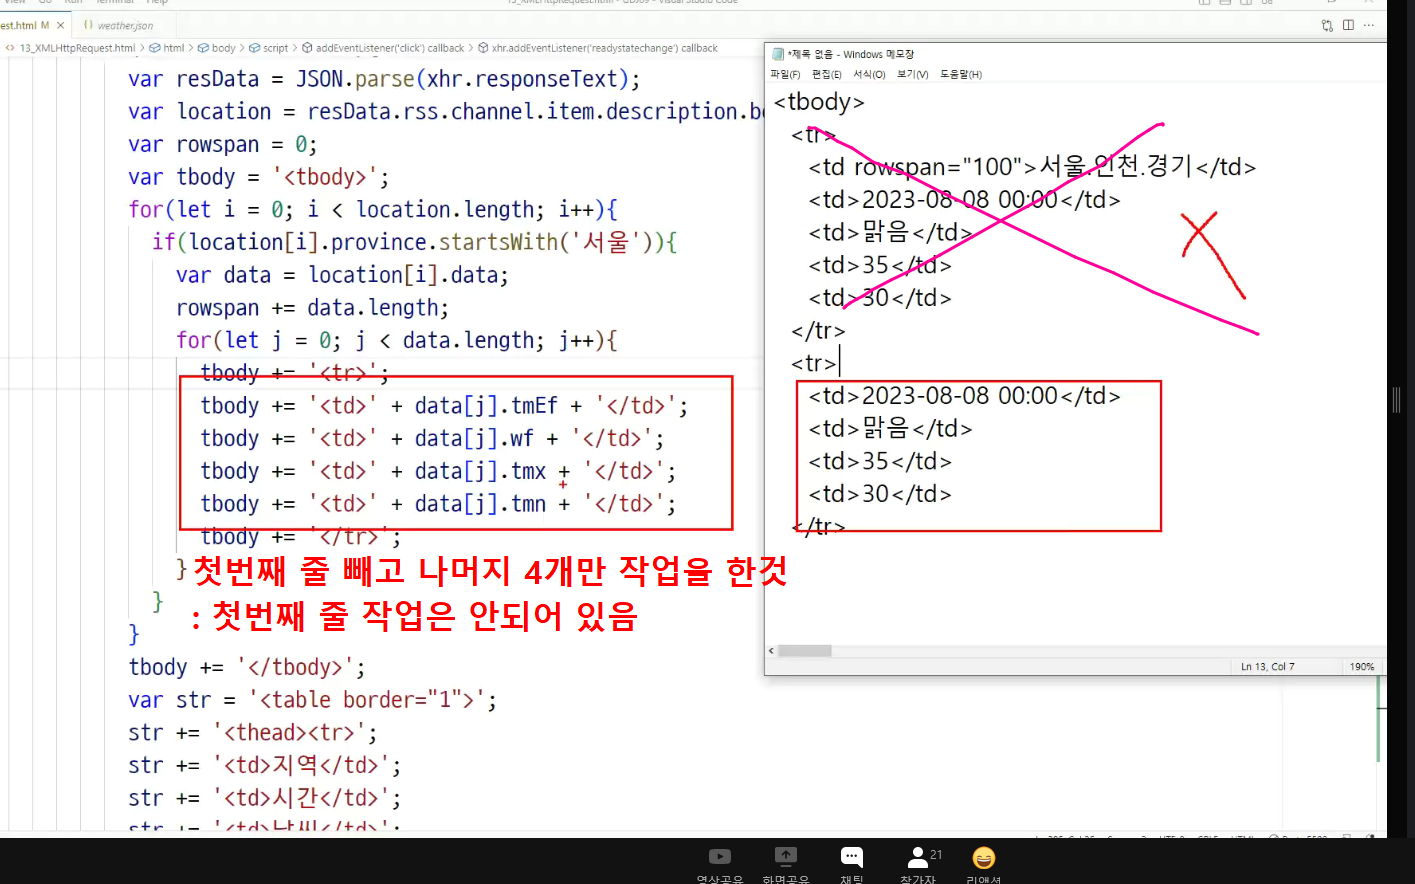The height and width of the screenshot is (884, 1415).
Task: Open xhr.addEventListener('readystatechange') callback breadcrumb
Action: coord(604,48)
